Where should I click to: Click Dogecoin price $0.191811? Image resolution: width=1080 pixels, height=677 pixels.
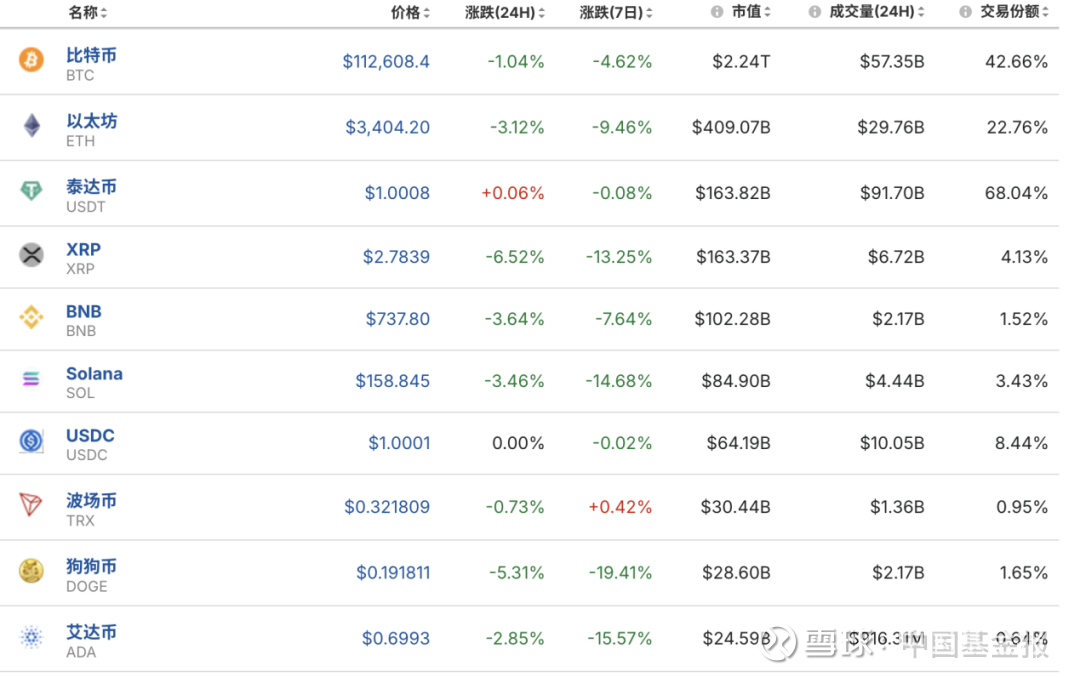click(393, 573)
